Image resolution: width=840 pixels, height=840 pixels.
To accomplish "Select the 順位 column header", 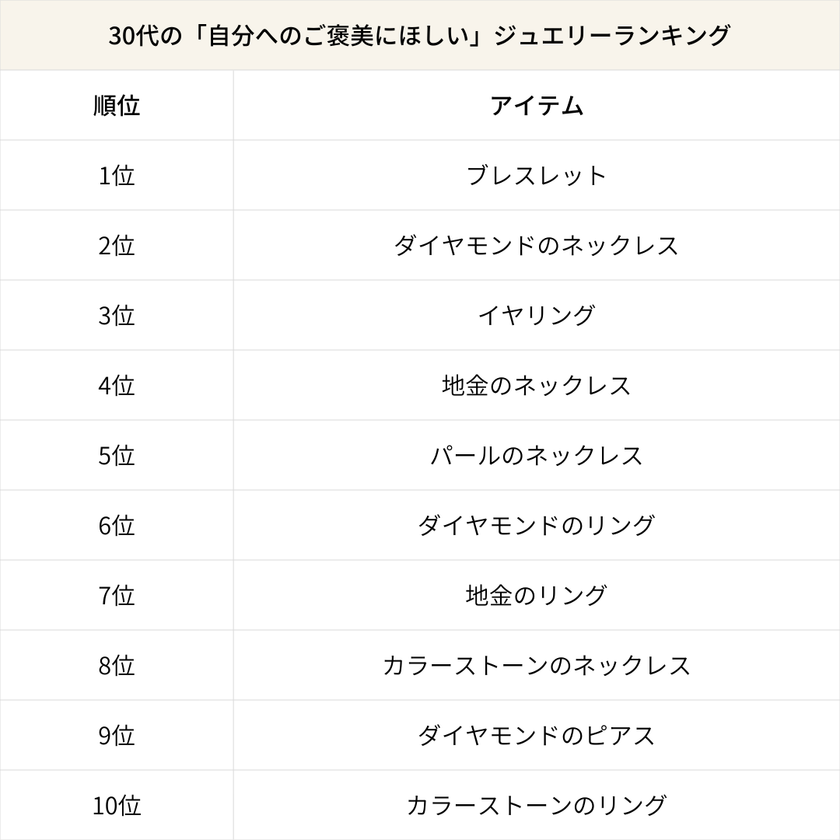I will [x=116, y=106].
